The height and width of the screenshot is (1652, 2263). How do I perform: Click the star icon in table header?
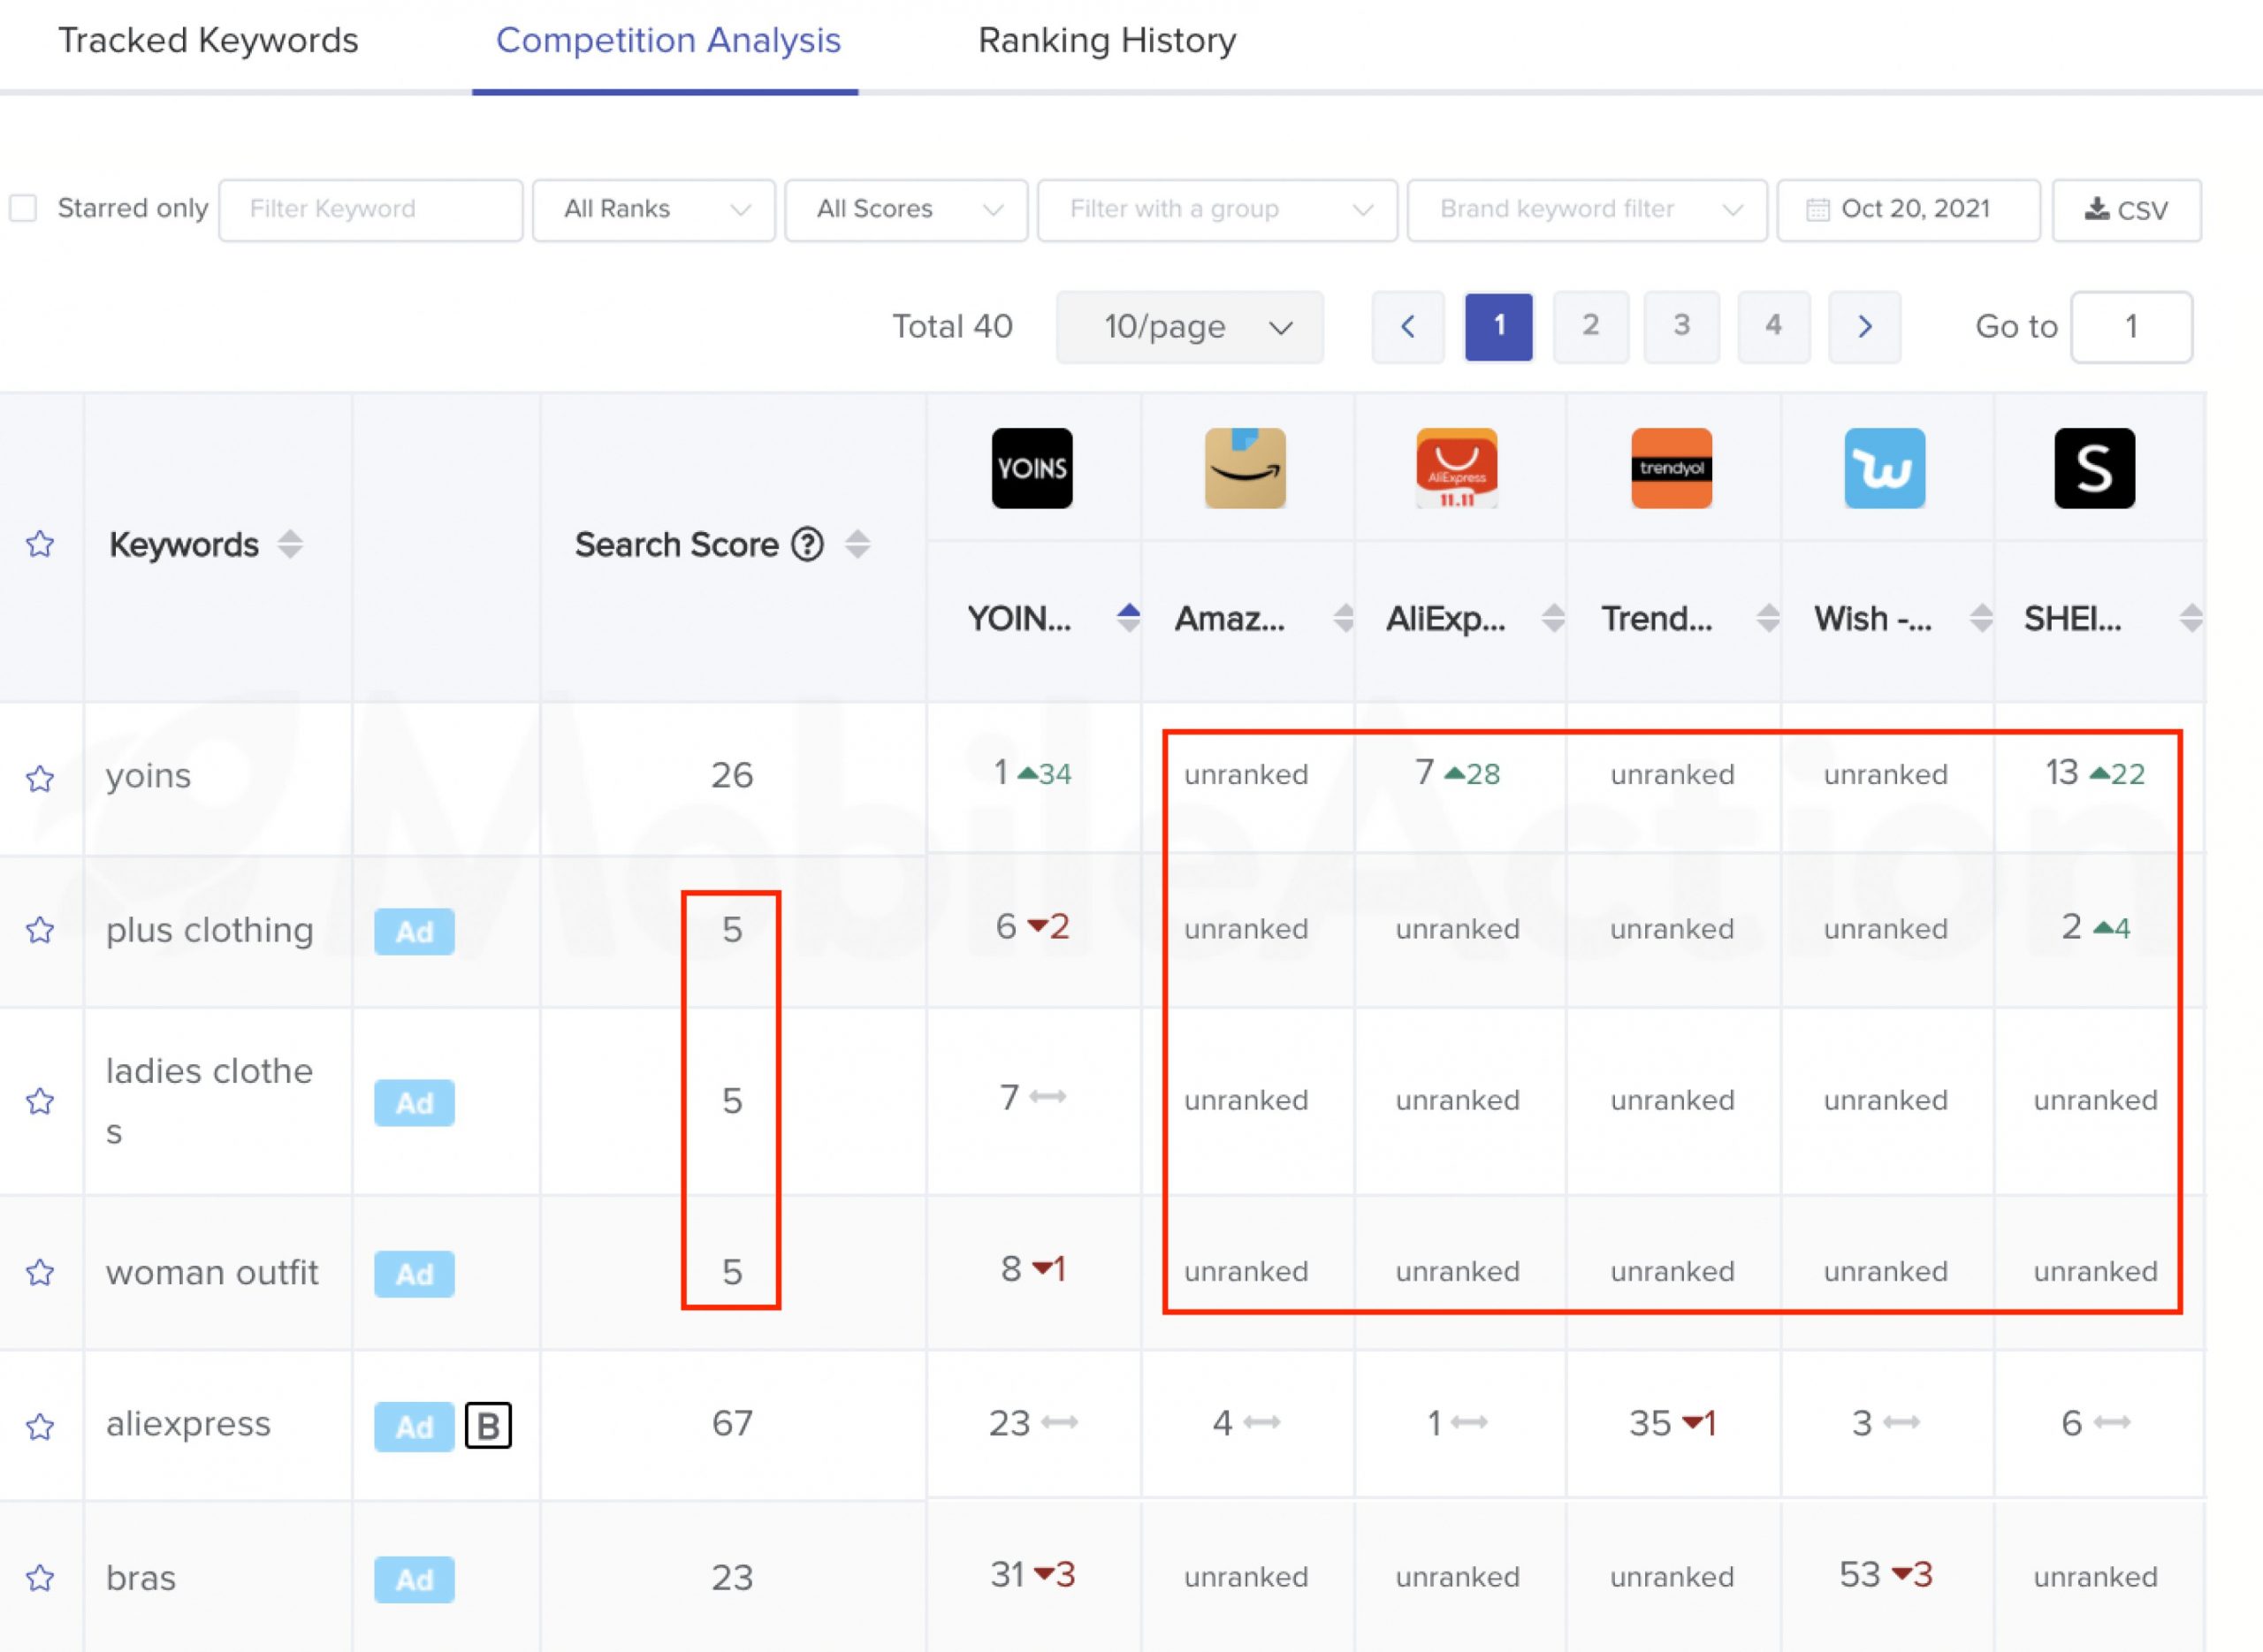pos(40,545)
